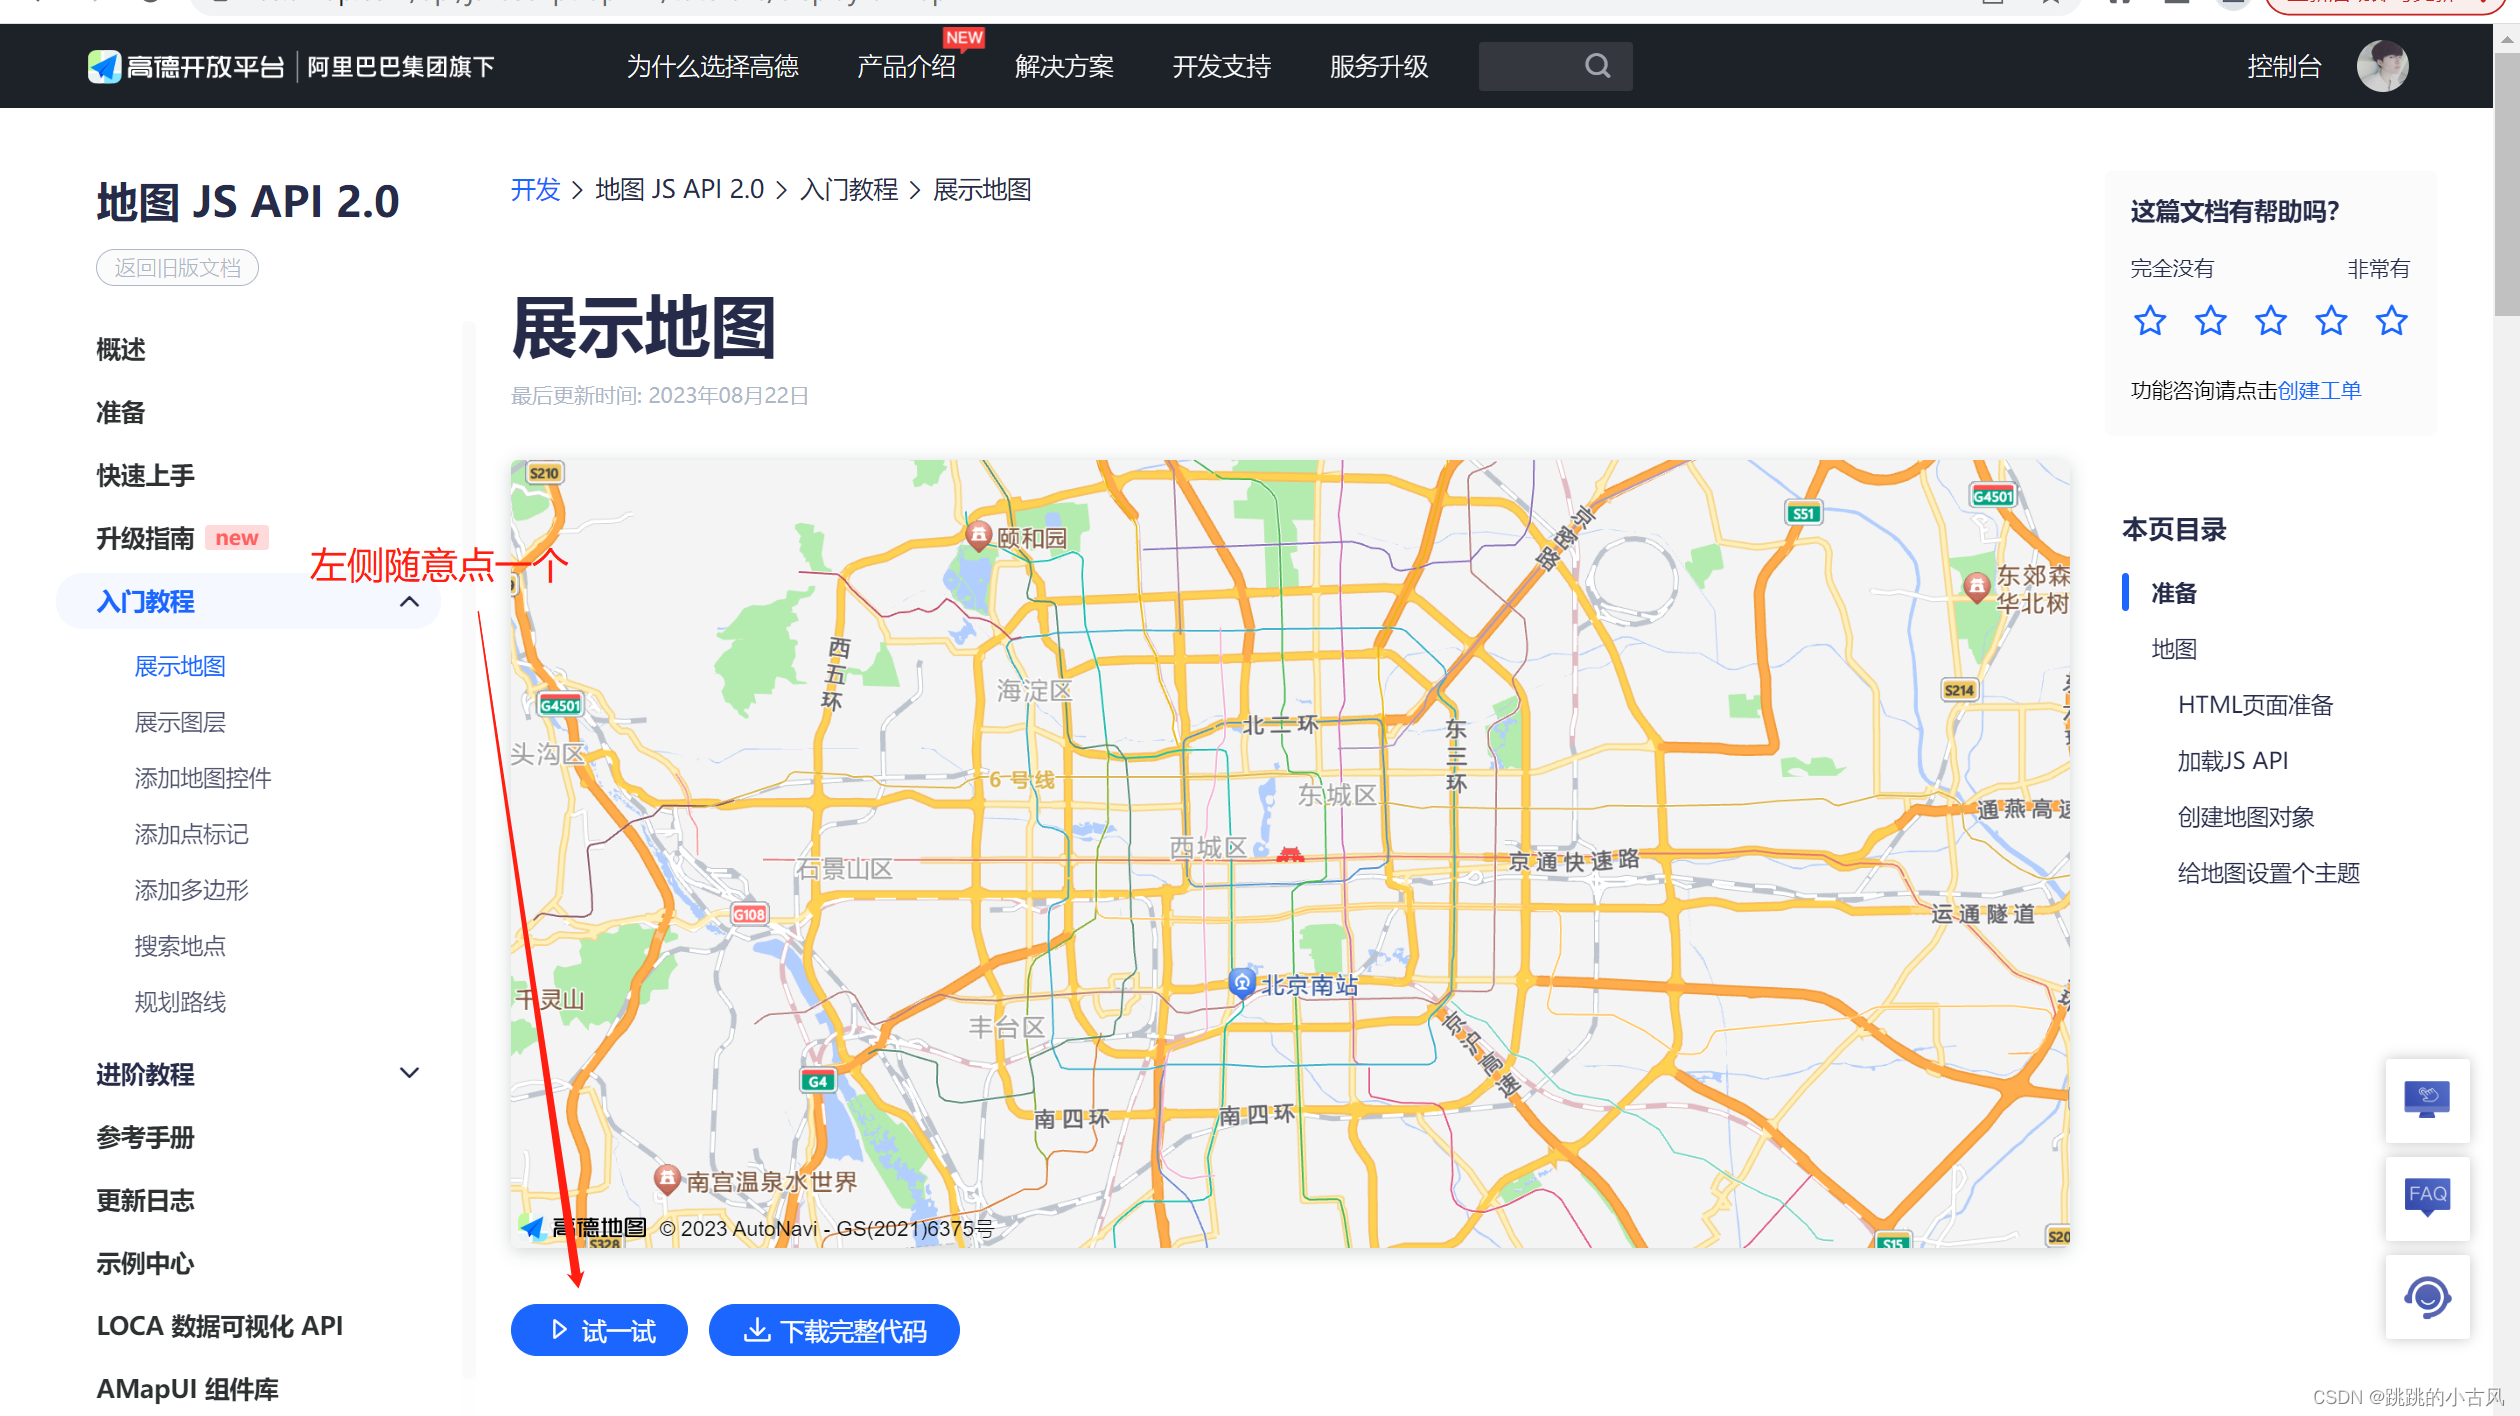The image size is (2520, 1416).
Task: Open the FAQ floating icon
Action: coord(2427,1197)
